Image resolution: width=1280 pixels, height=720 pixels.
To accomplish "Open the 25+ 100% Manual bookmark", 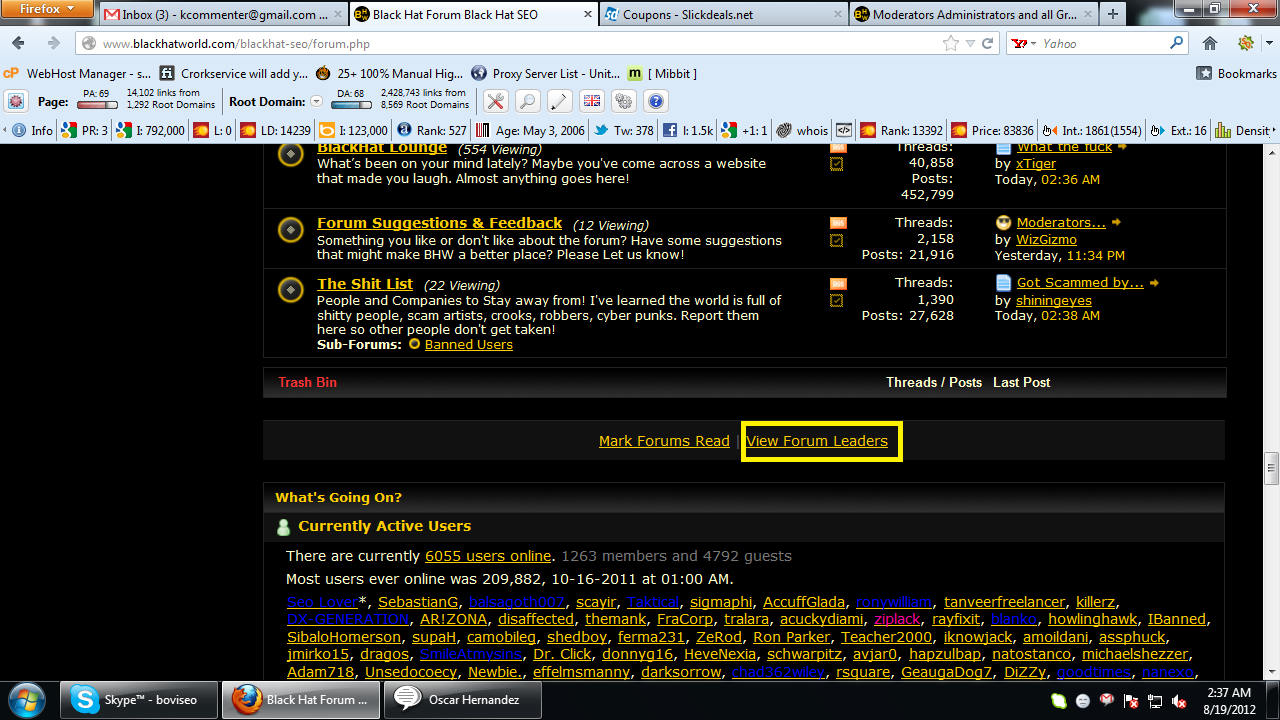I will [x=388, y=73].
